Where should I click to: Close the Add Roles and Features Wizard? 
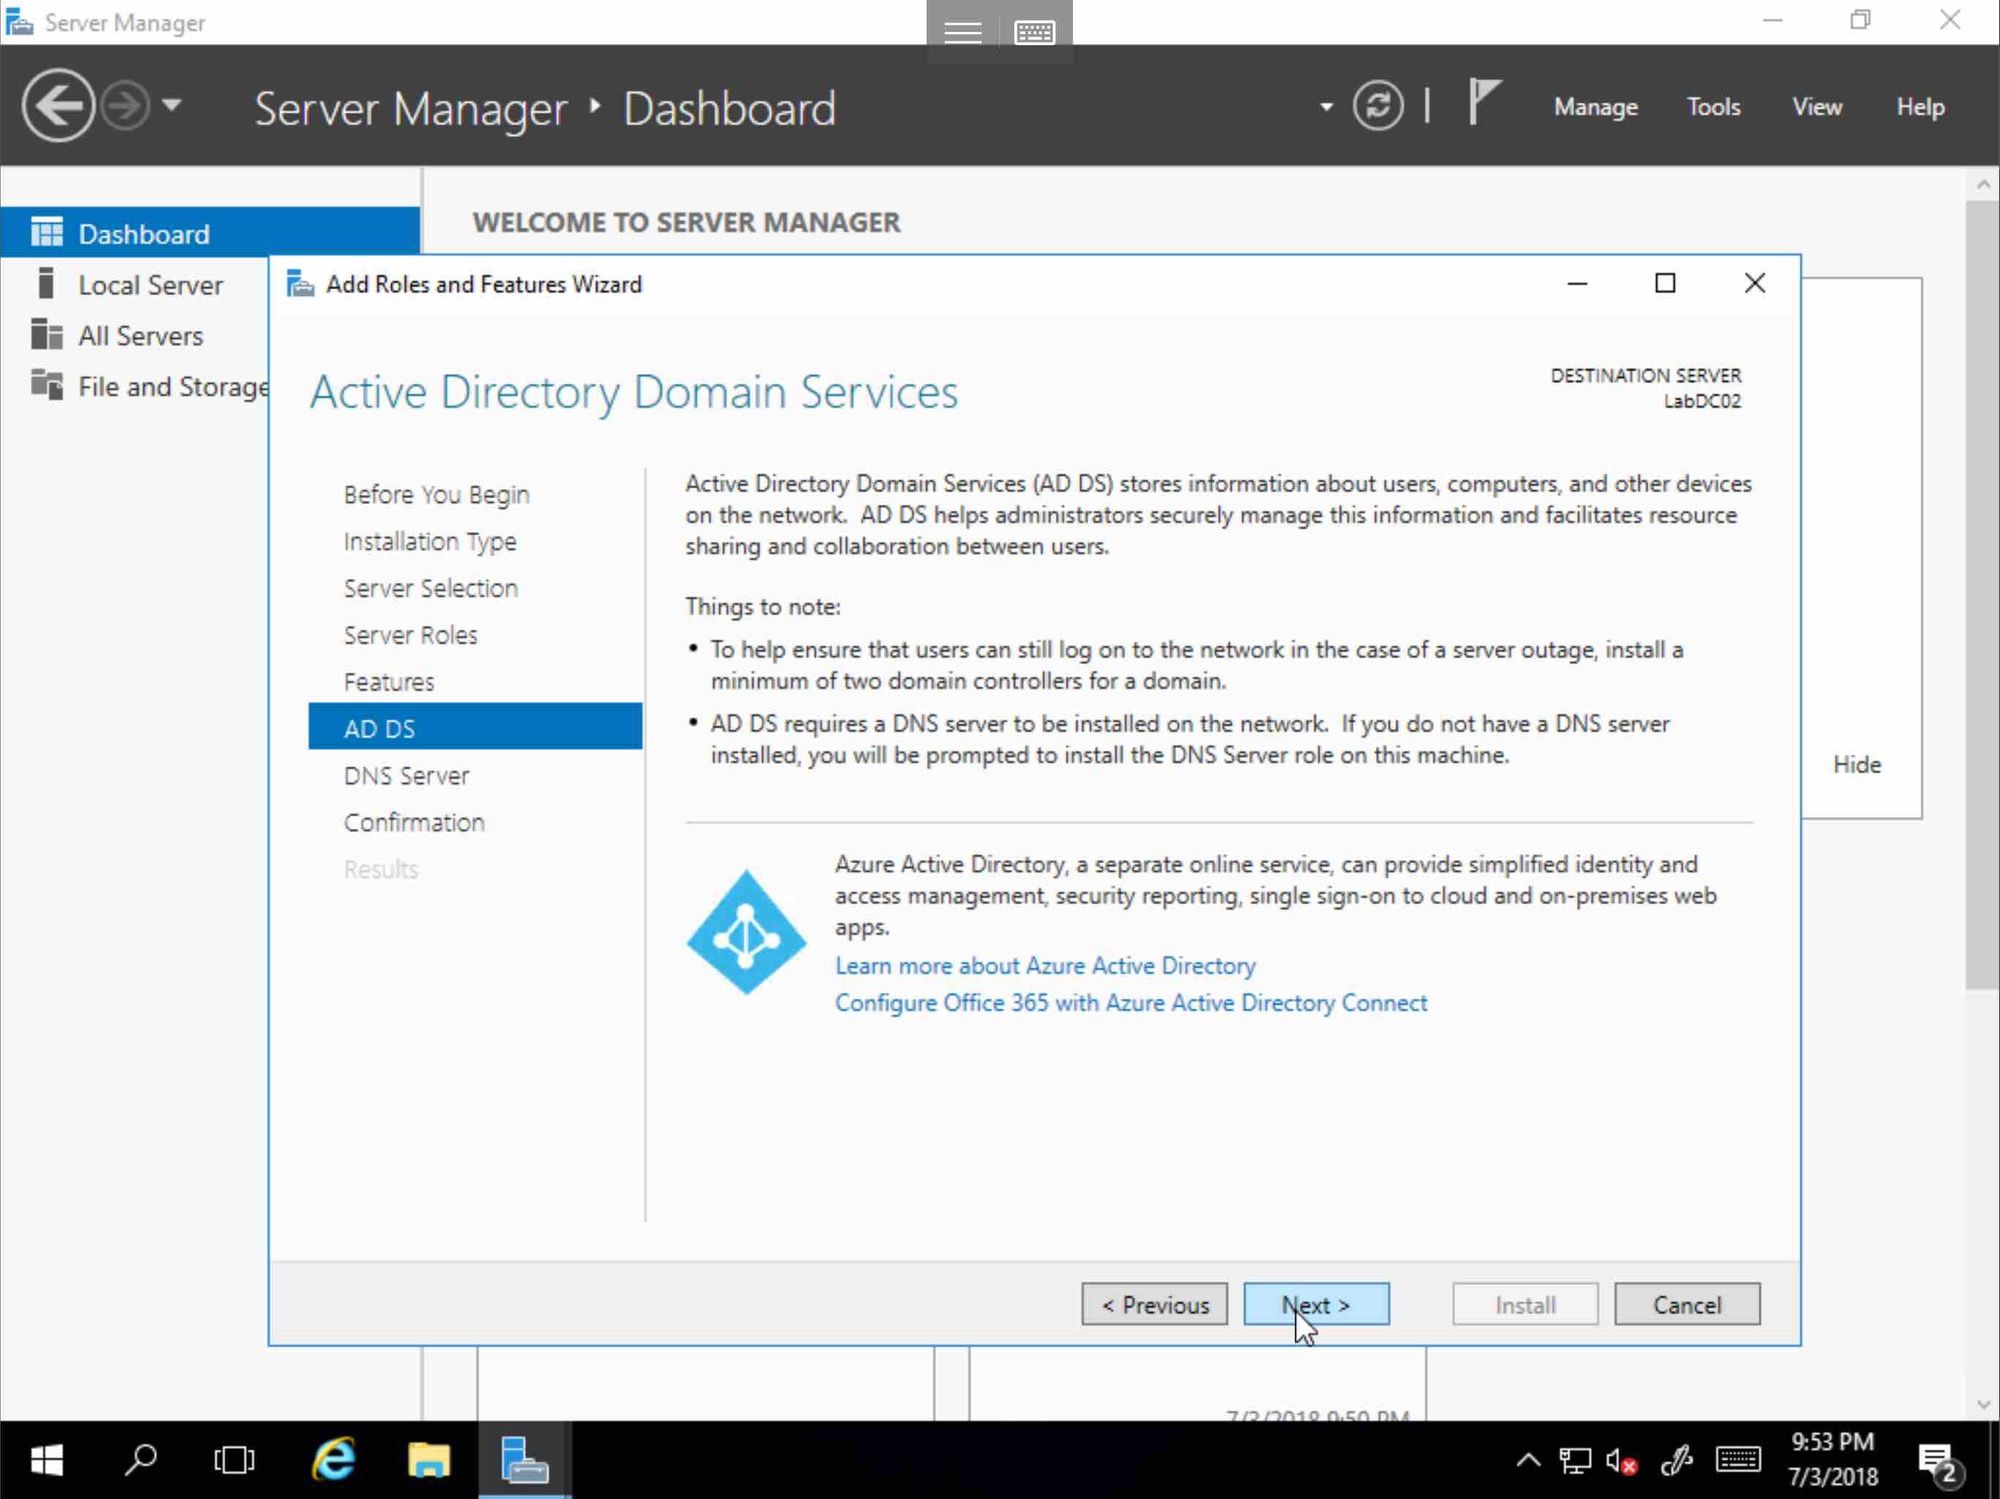click(1754, 284)
